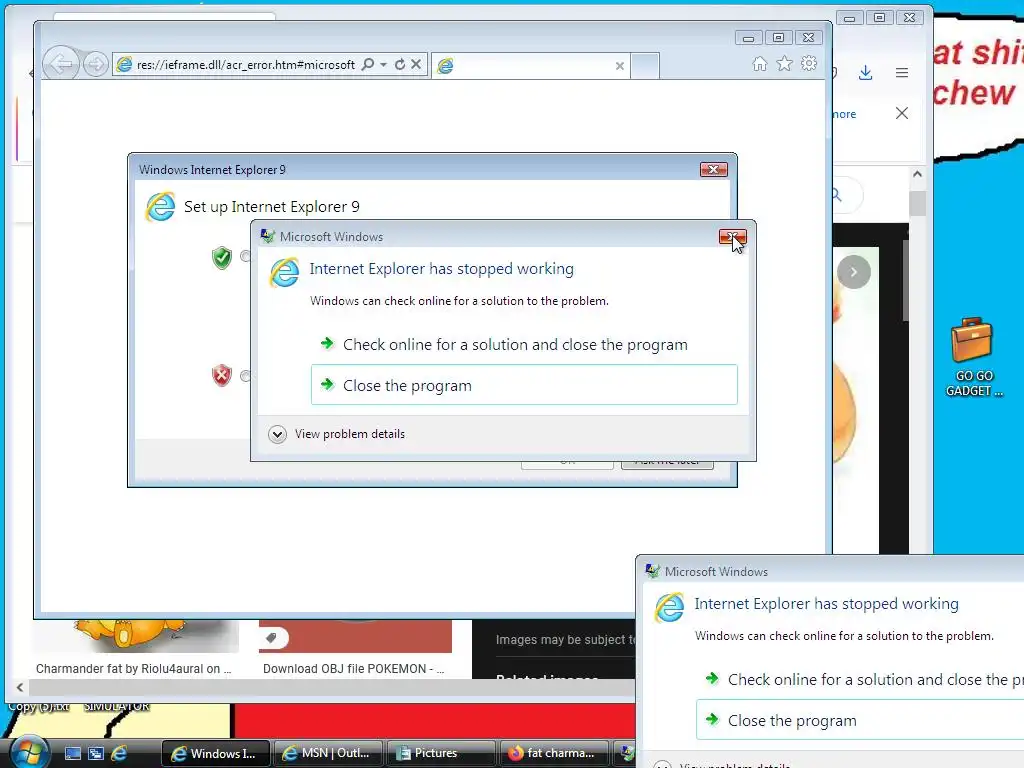Click Check online option in second crash dialog
Viewport: 1024px width, 768px height.
pos(860,679)
